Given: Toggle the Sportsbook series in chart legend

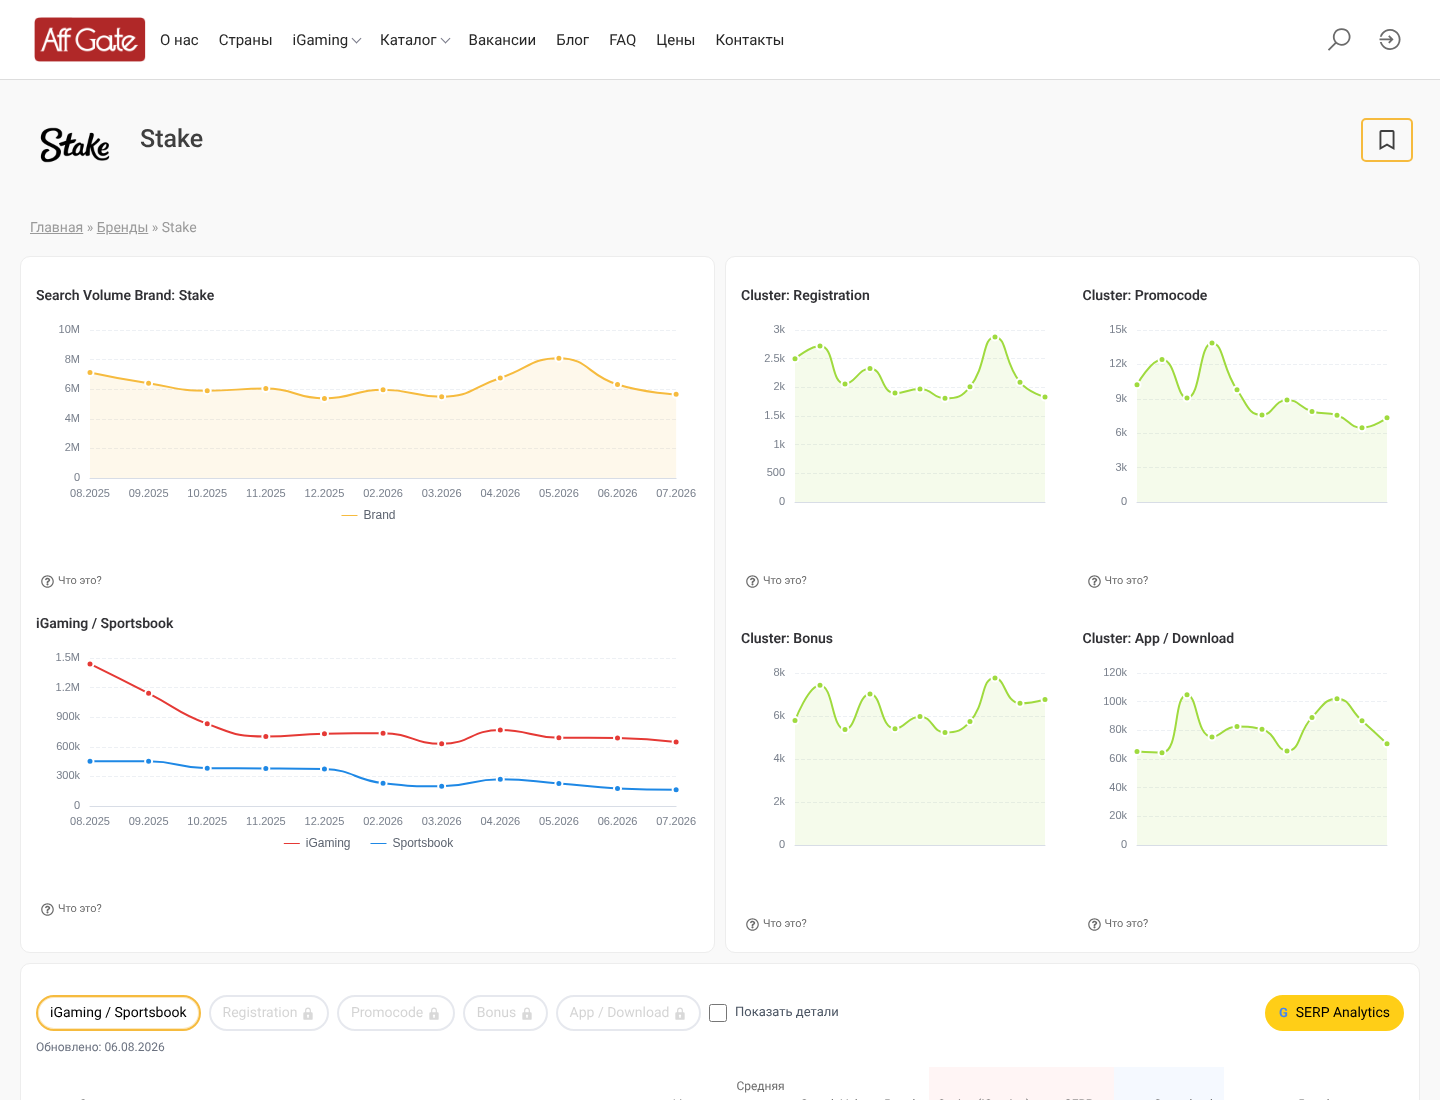Looking at the screenshot, I should (x=412, y=843).
